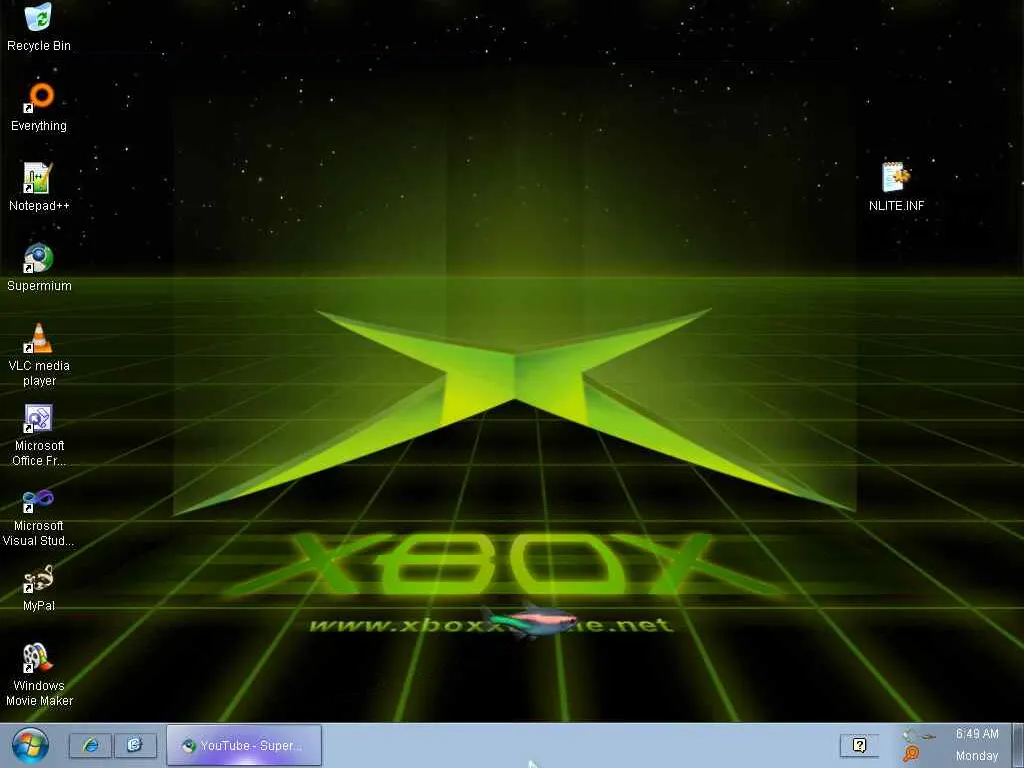Select the Microsoft Office FrontPage shortcut

(x=39, y=435)
